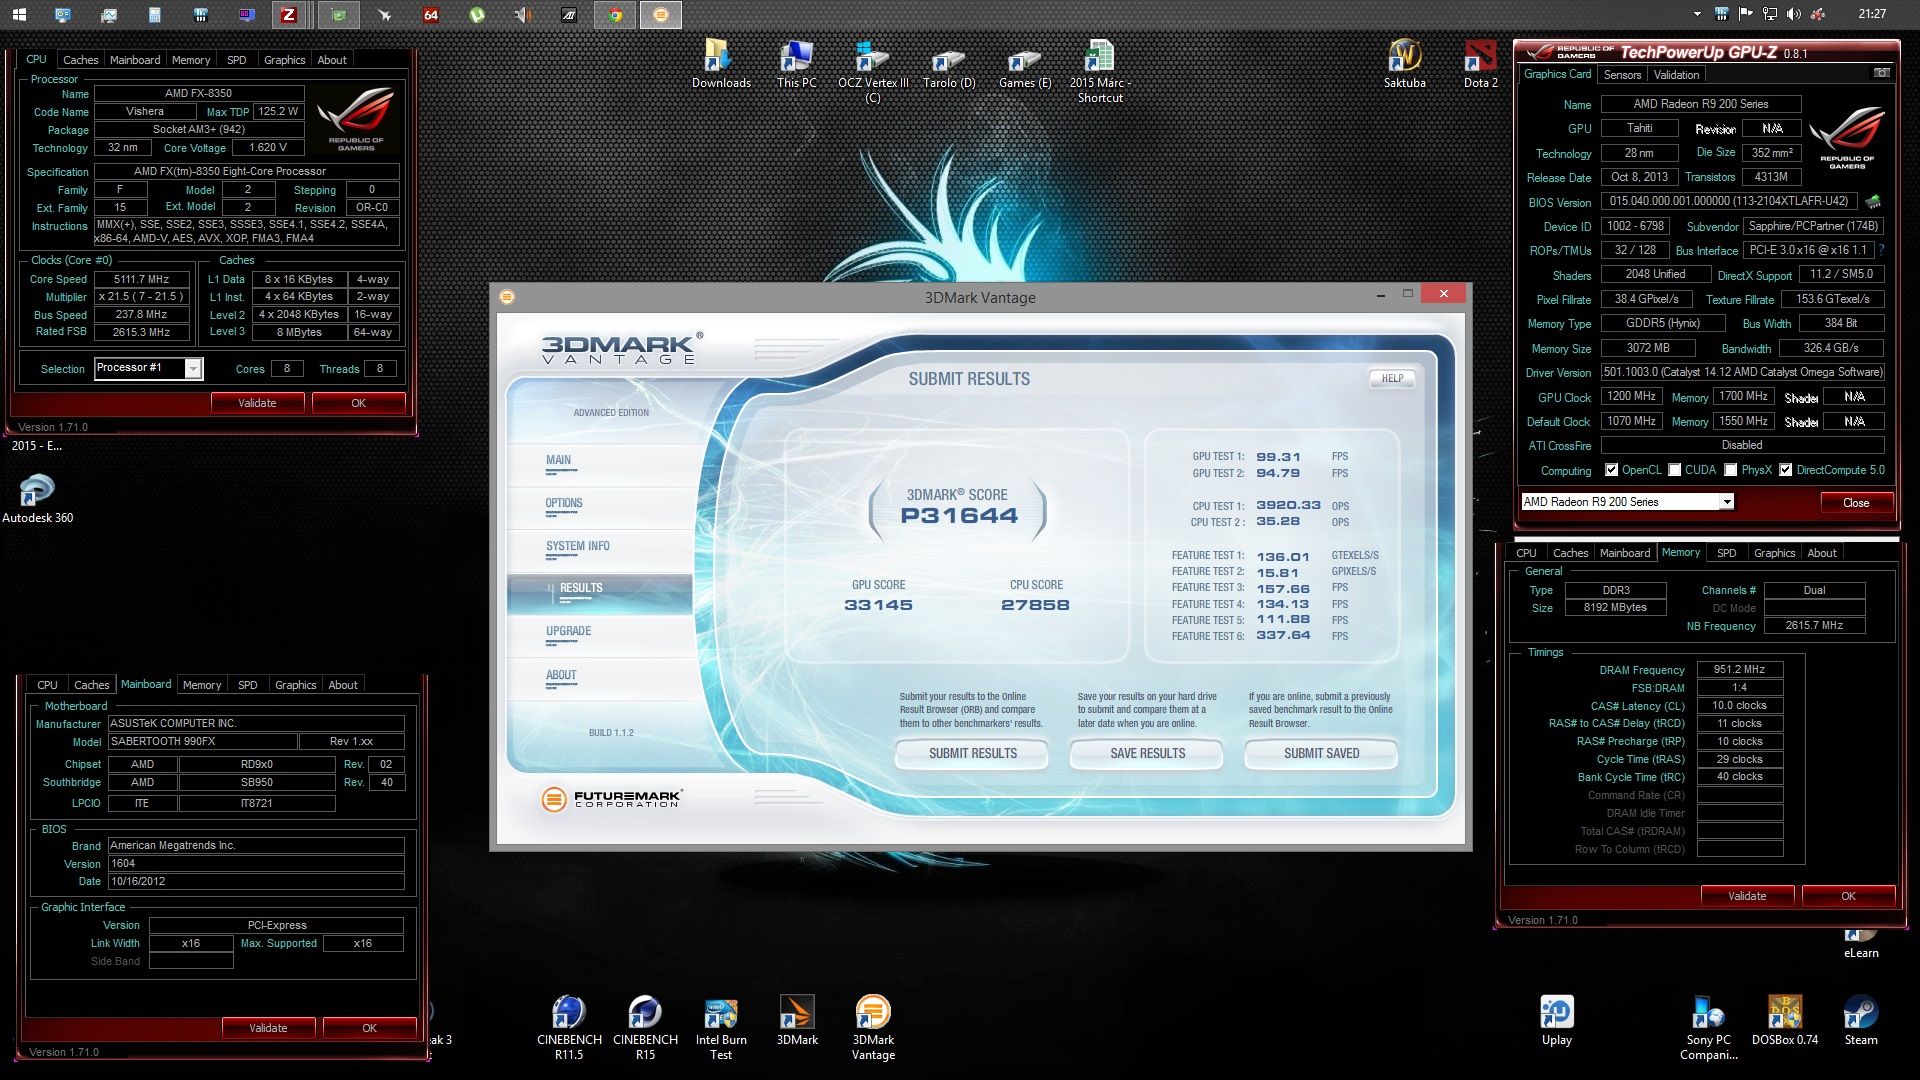Open the red 64 taskbar icon

click(x=431, y=14)
